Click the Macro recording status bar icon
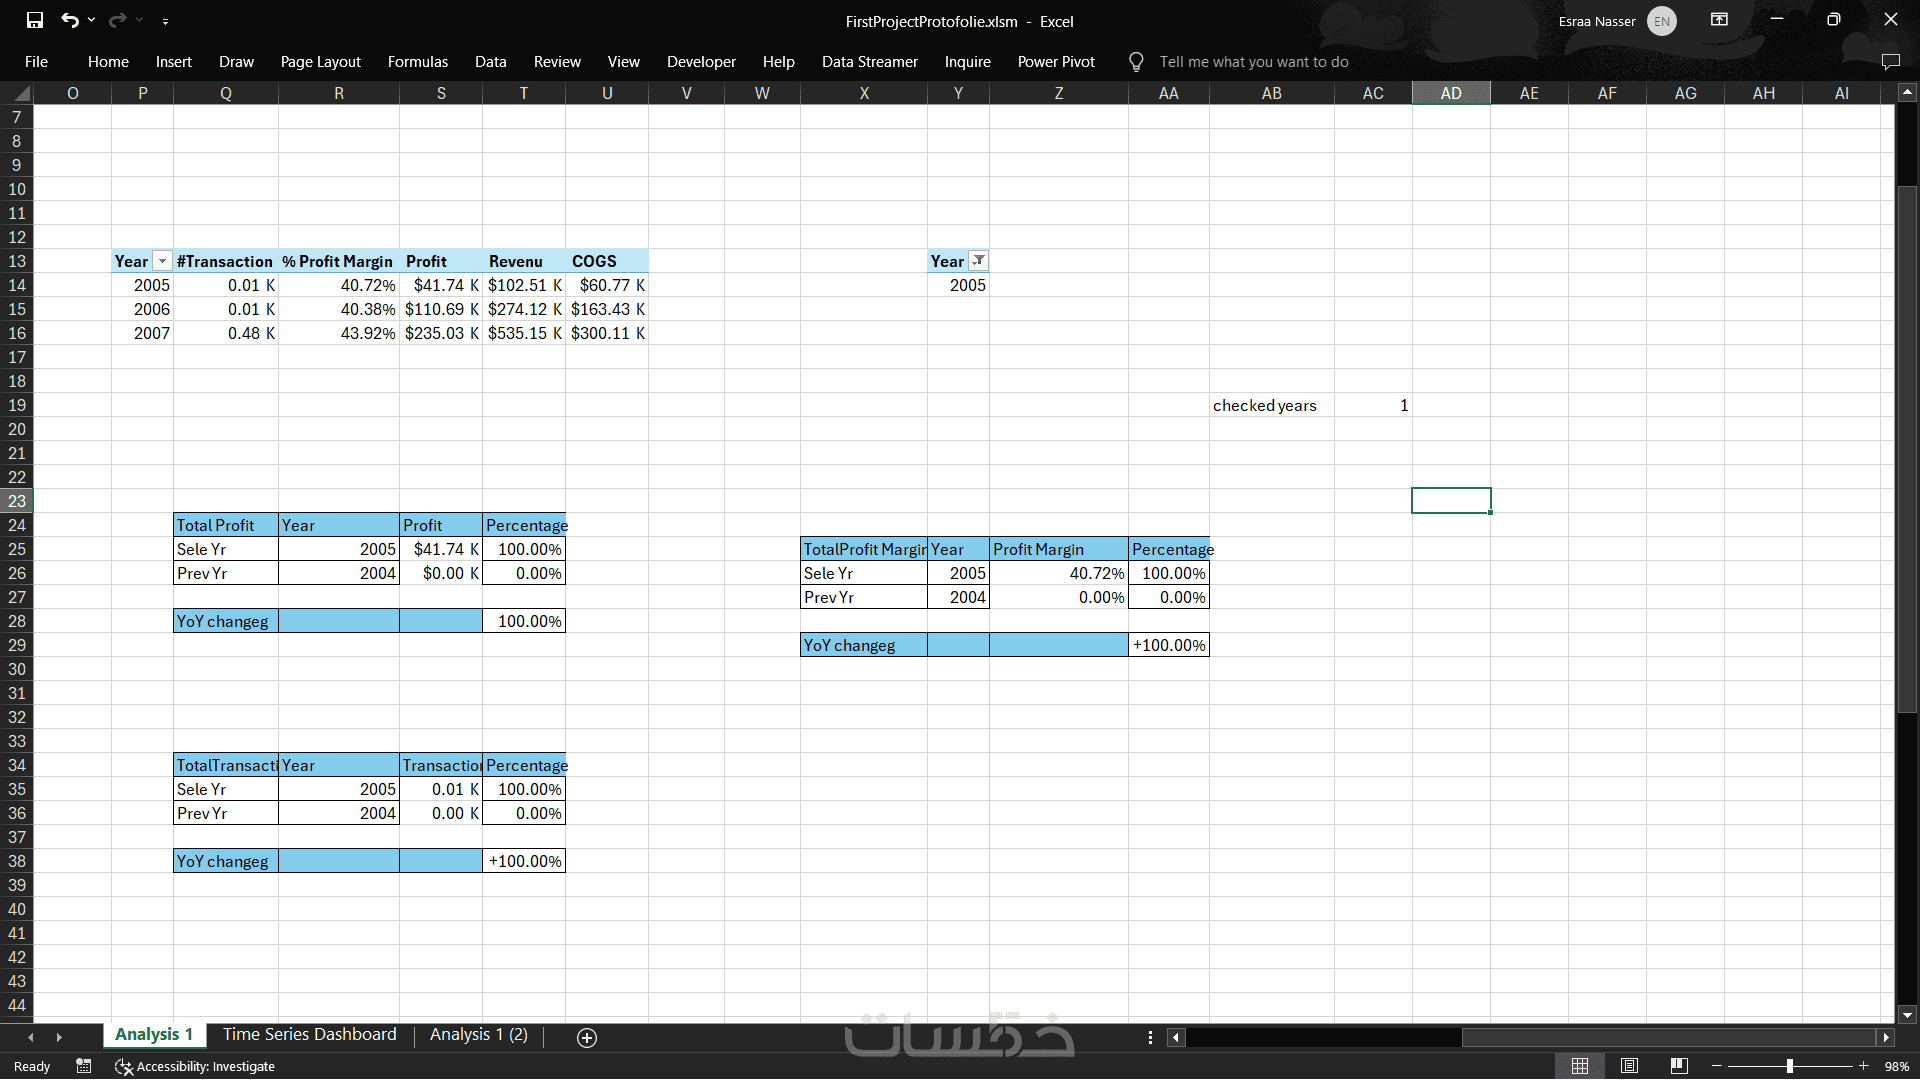The height and width of the screenshot is (1080, 1920). coord(84,1066)
